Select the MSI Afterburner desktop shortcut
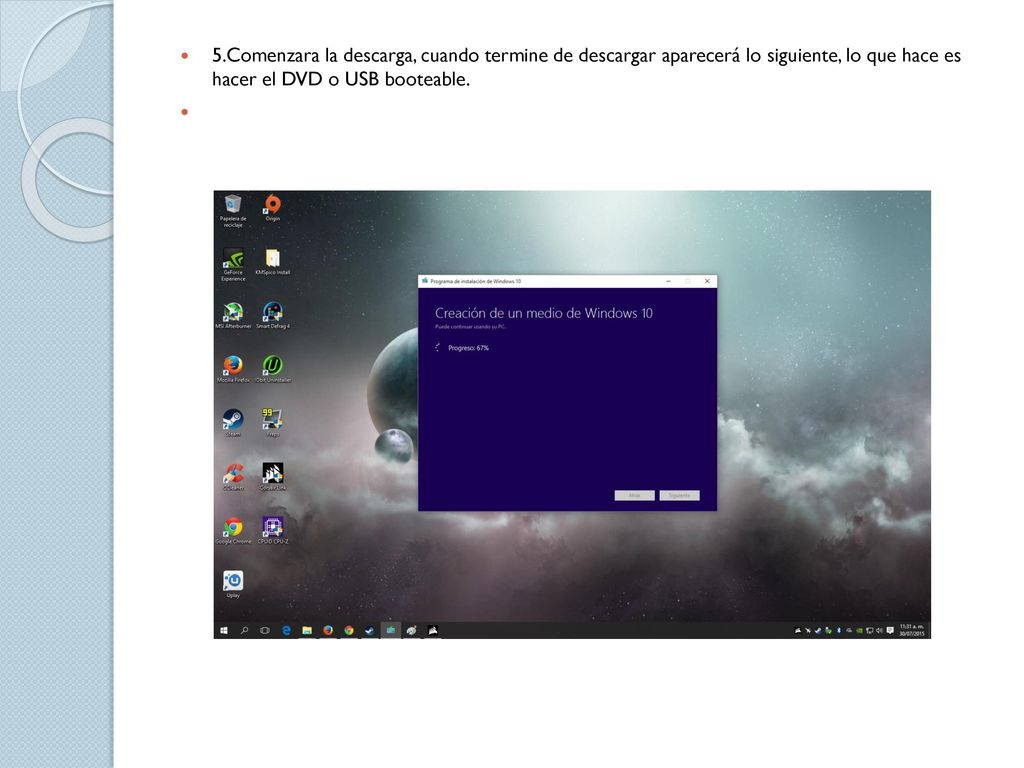1024x768 pixels. pos(232,315)
